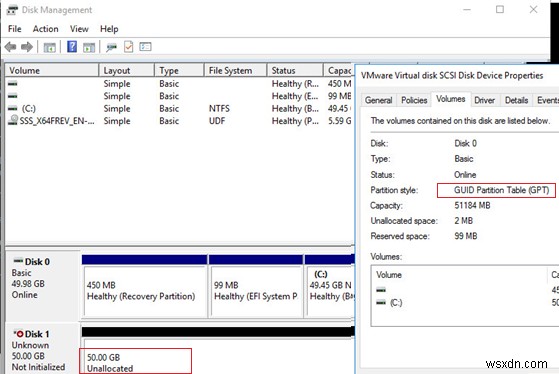Screen dimensions: 559x374
Task: Open the Help menu
Action: pyautogui.click(x=109, y=29)
